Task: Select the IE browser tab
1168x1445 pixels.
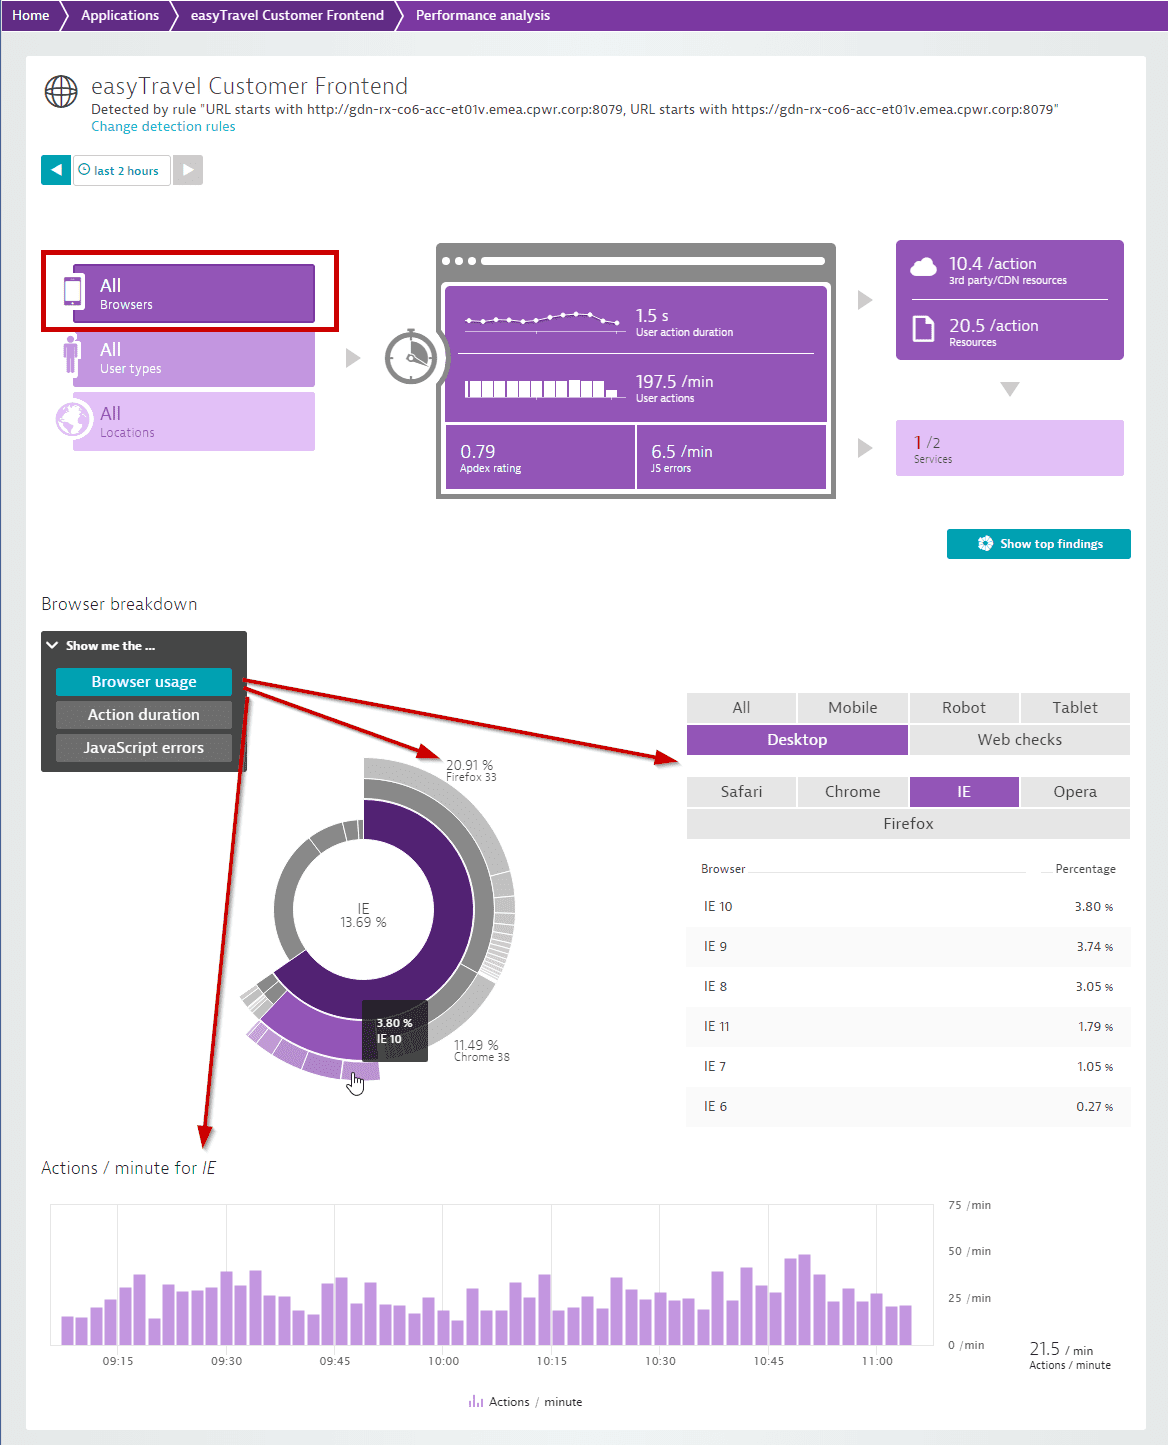Action: (964, 792)
